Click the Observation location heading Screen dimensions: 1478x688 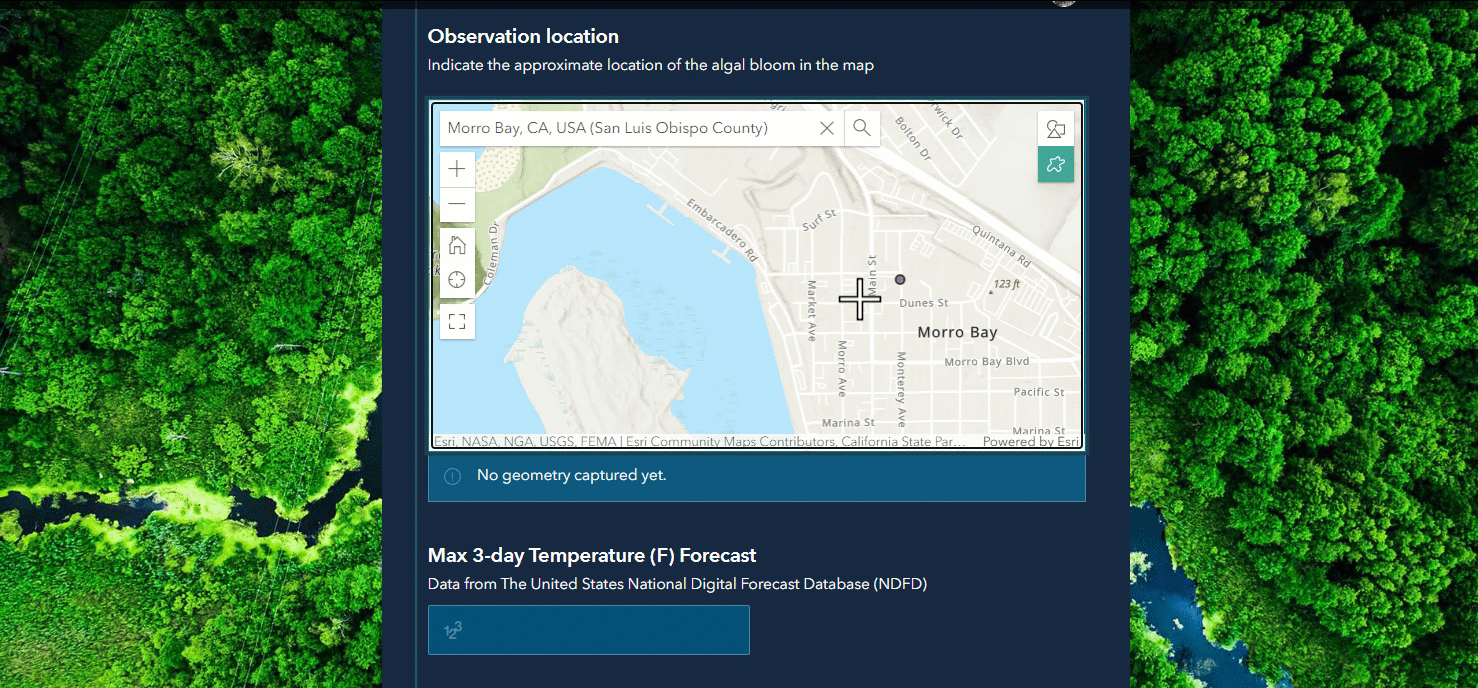(523, 36)
